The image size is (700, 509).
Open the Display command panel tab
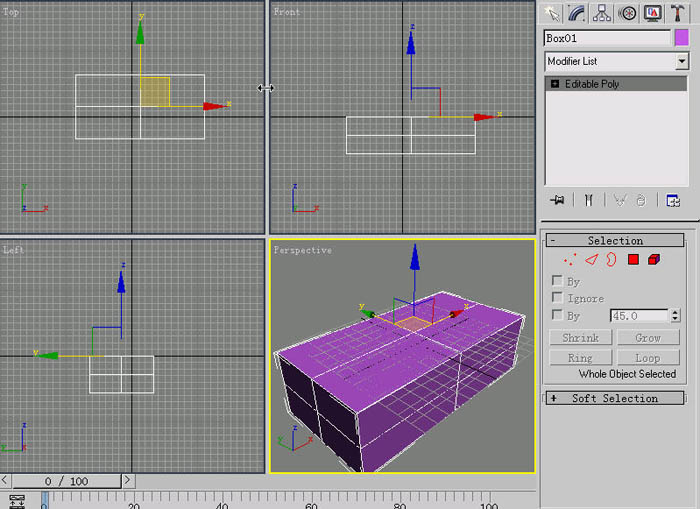[x=652, y=13]
